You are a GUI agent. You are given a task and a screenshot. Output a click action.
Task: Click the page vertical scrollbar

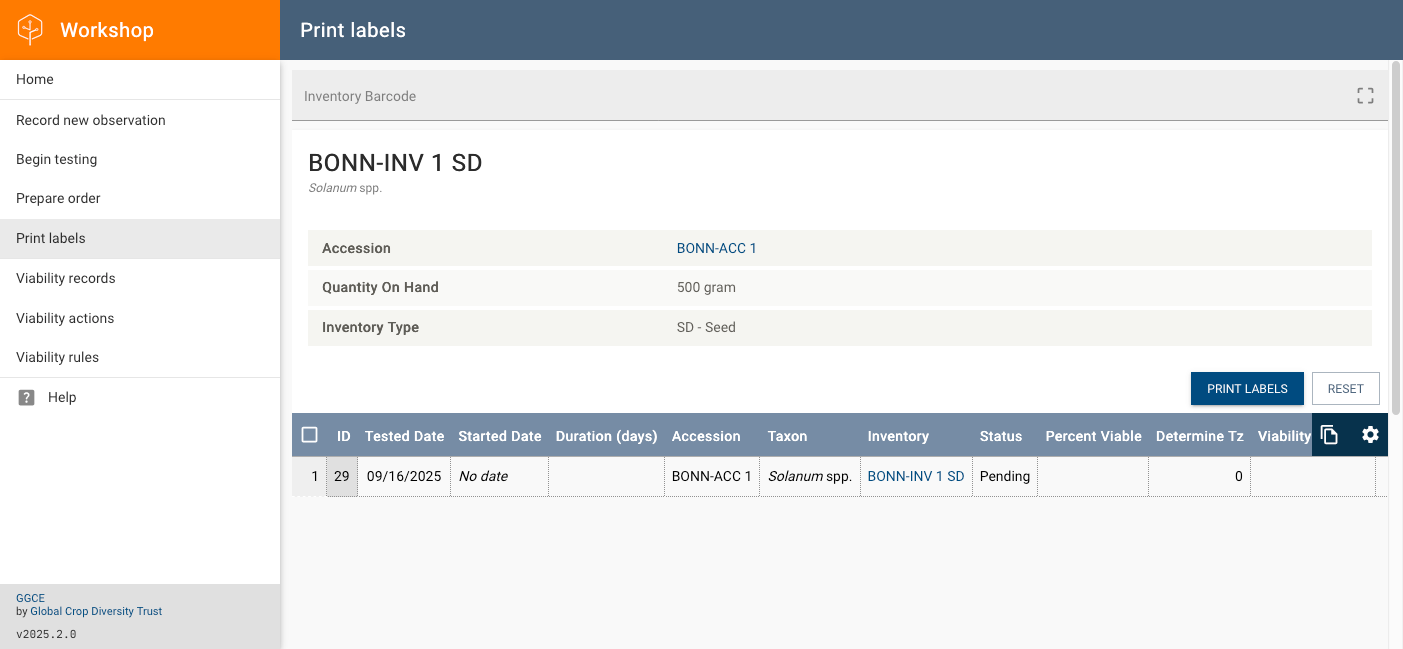[x=1396, y=236]
